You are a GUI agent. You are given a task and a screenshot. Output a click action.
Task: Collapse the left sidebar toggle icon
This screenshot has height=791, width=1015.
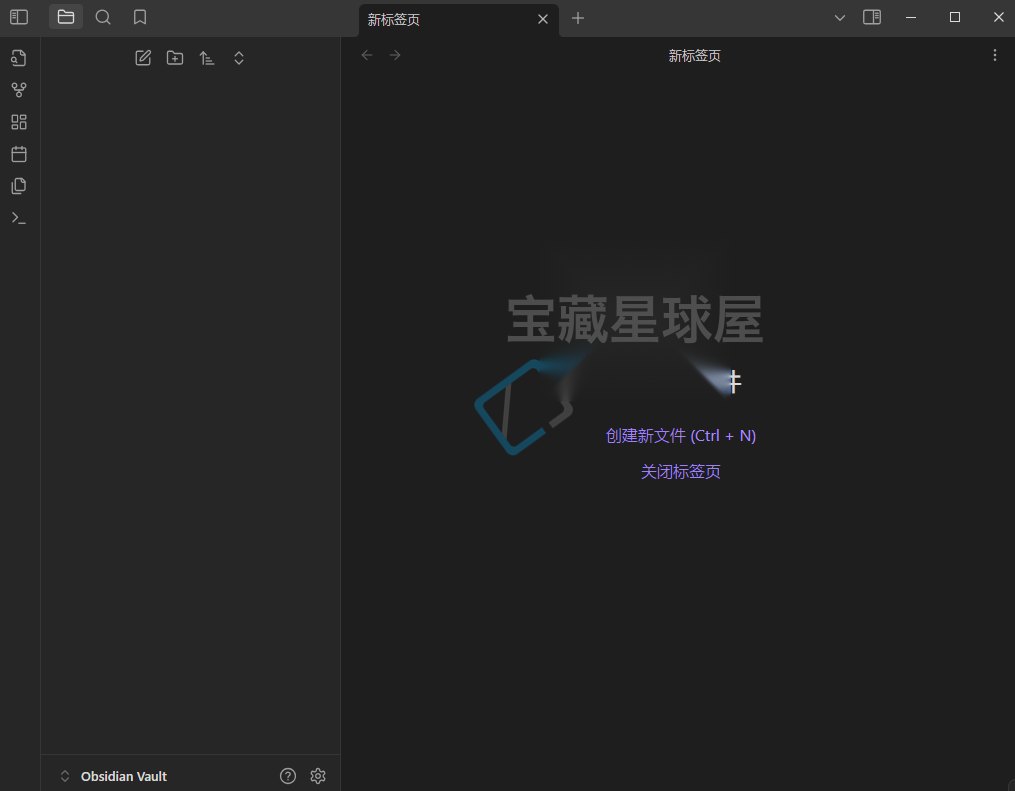[x=19, y=17]
